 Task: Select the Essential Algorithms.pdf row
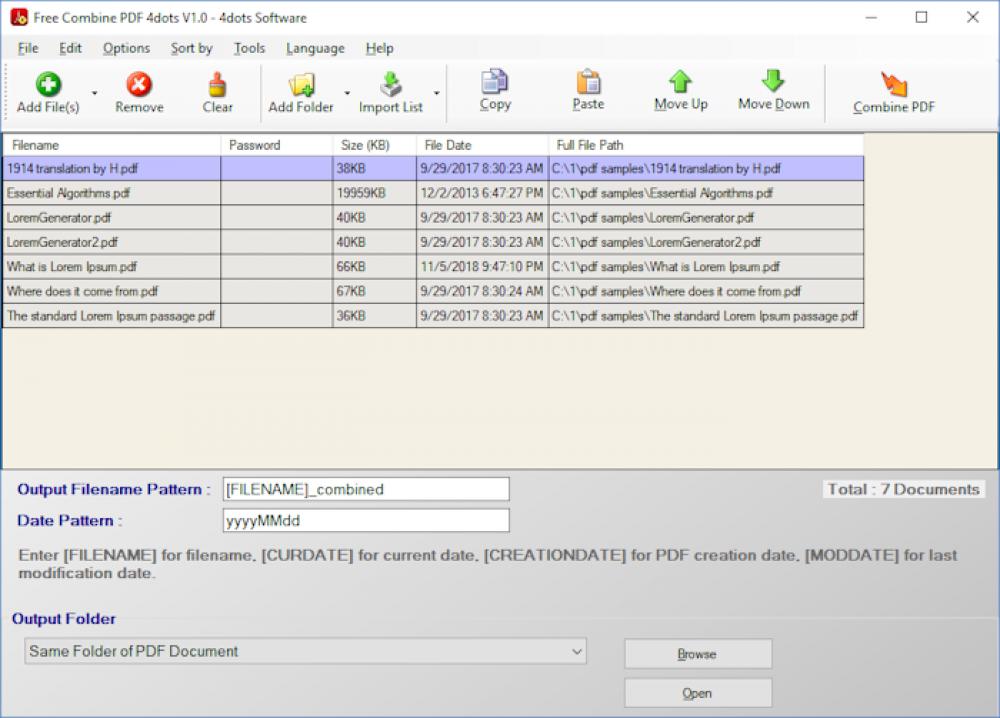coord(110,193)
